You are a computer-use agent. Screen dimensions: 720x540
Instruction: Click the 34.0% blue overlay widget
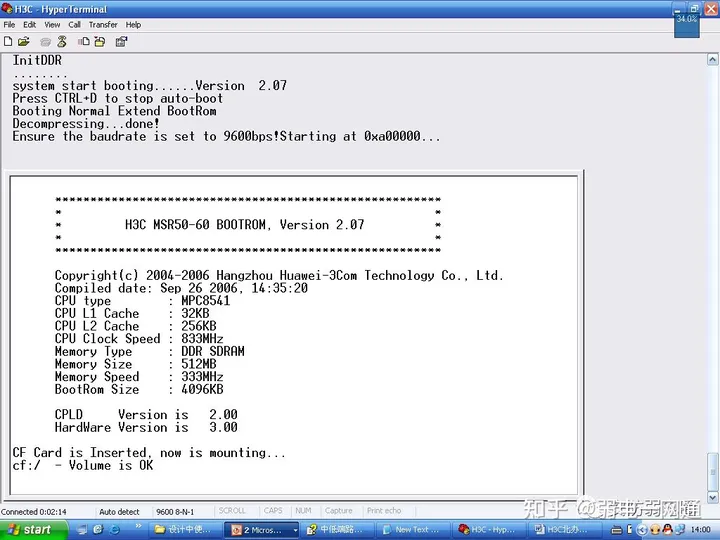coord(687,24)
